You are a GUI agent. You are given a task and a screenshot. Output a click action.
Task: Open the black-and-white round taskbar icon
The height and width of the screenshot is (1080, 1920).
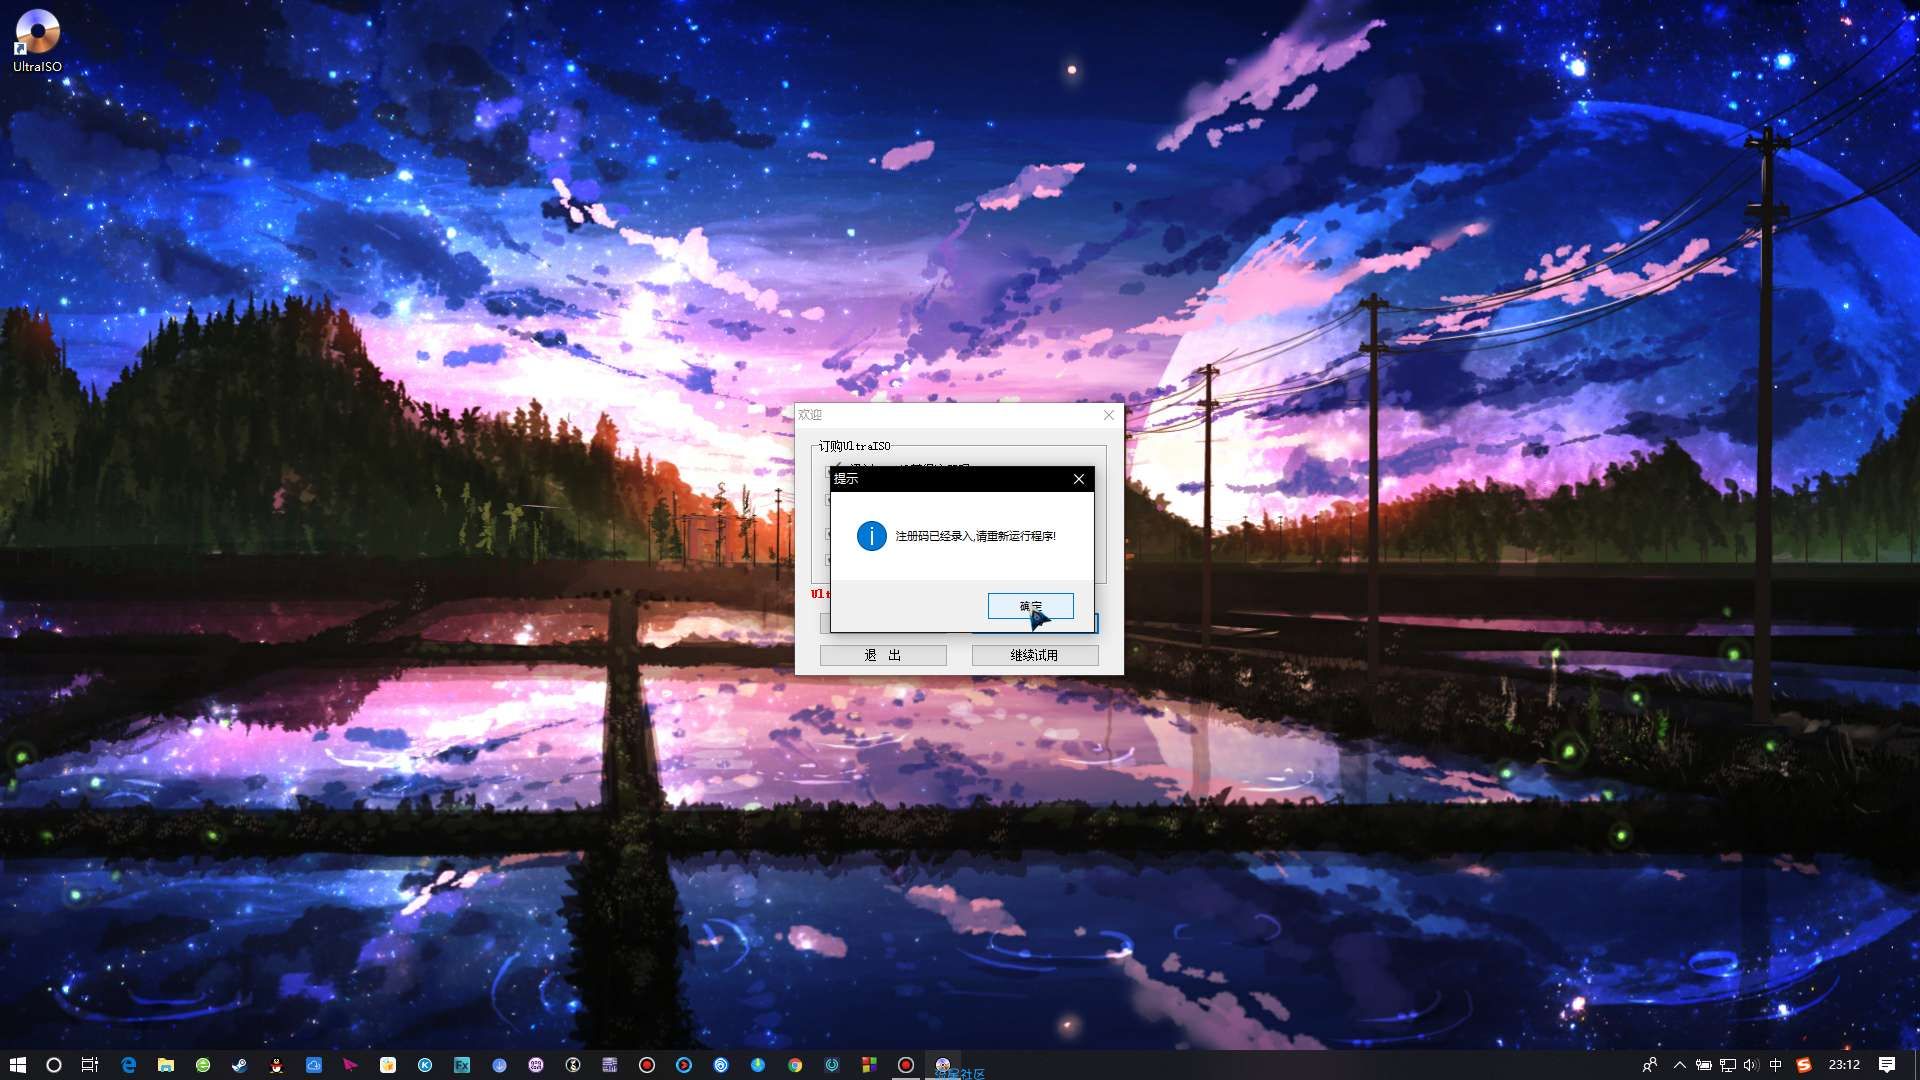[x=573, y=1065]
